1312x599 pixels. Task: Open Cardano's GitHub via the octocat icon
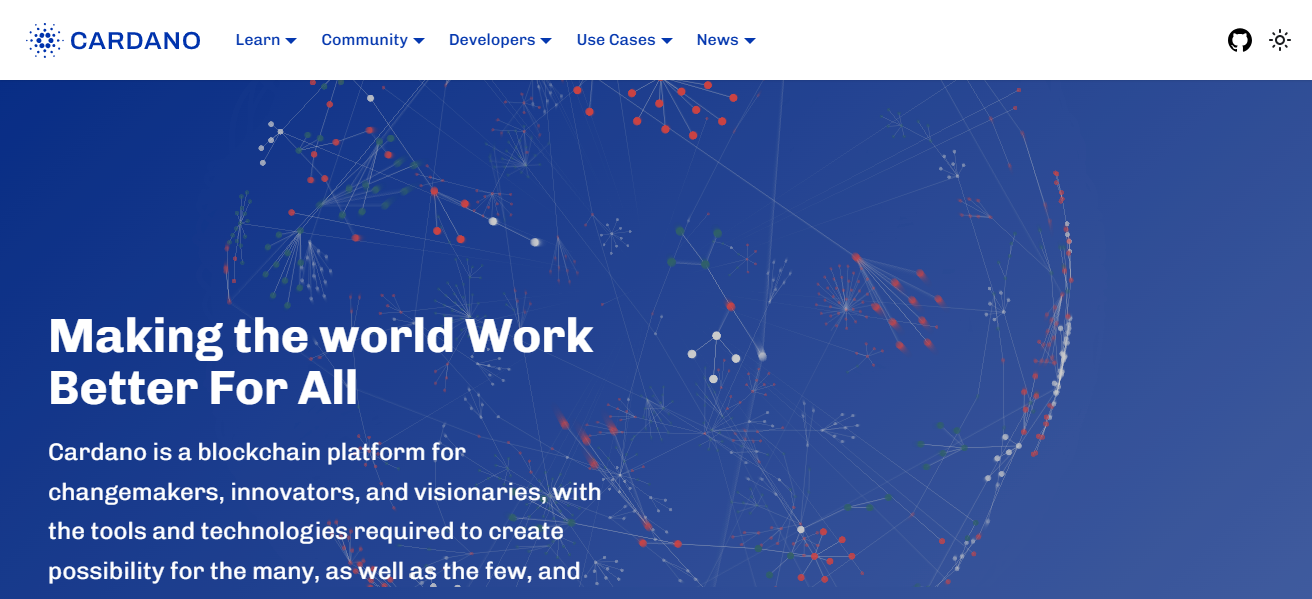coord(1240,40)
